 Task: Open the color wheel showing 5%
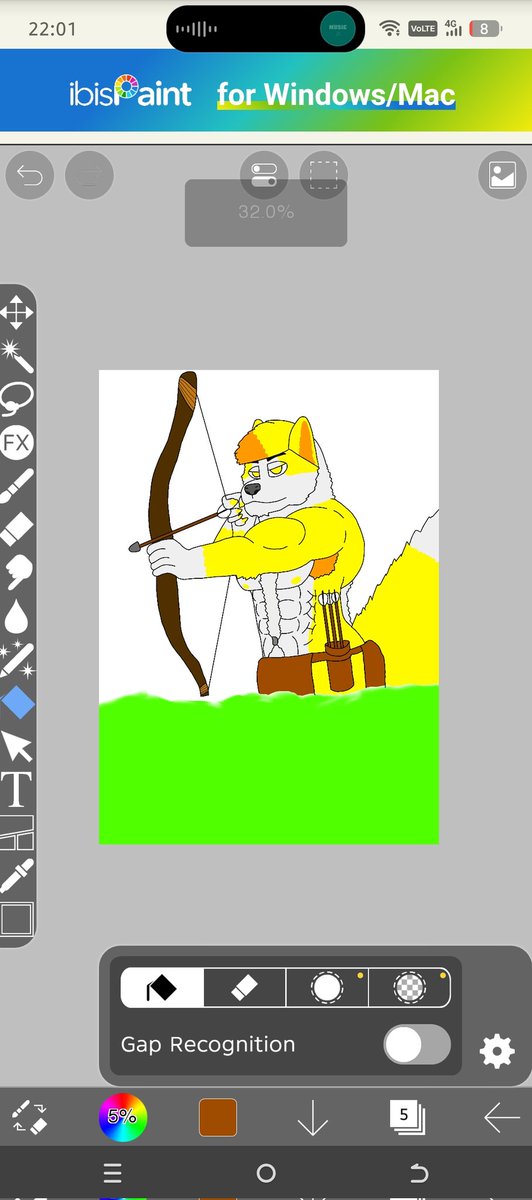[x=122, y=1117]
